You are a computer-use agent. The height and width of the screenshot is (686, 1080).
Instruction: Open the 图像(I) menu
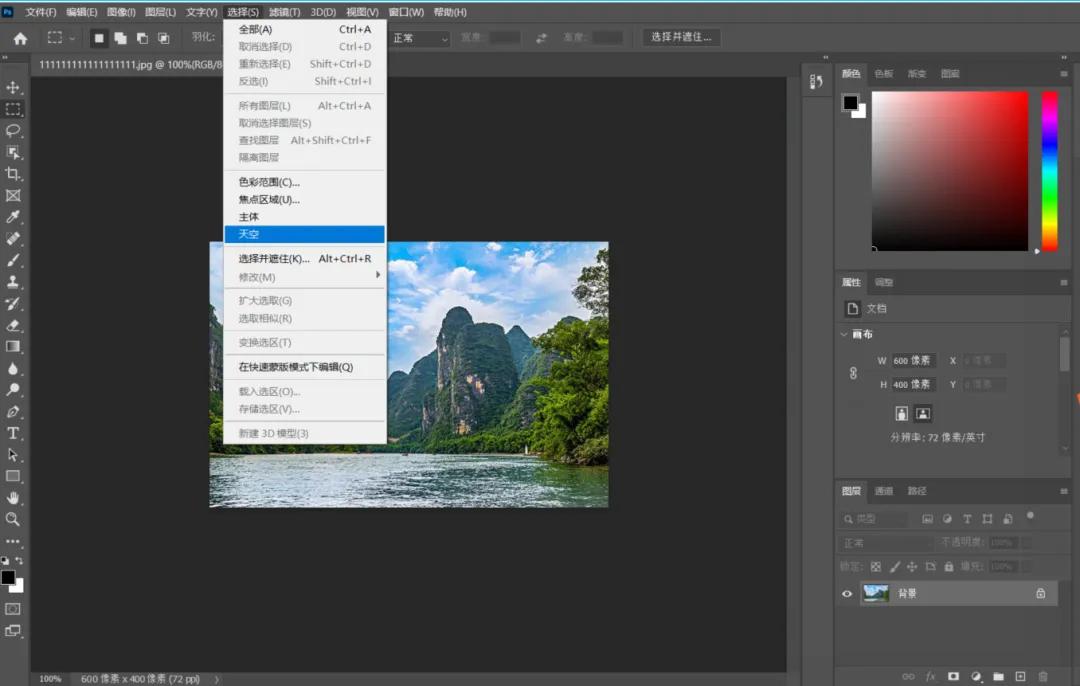pyautogui.click(x=121, y=12)
